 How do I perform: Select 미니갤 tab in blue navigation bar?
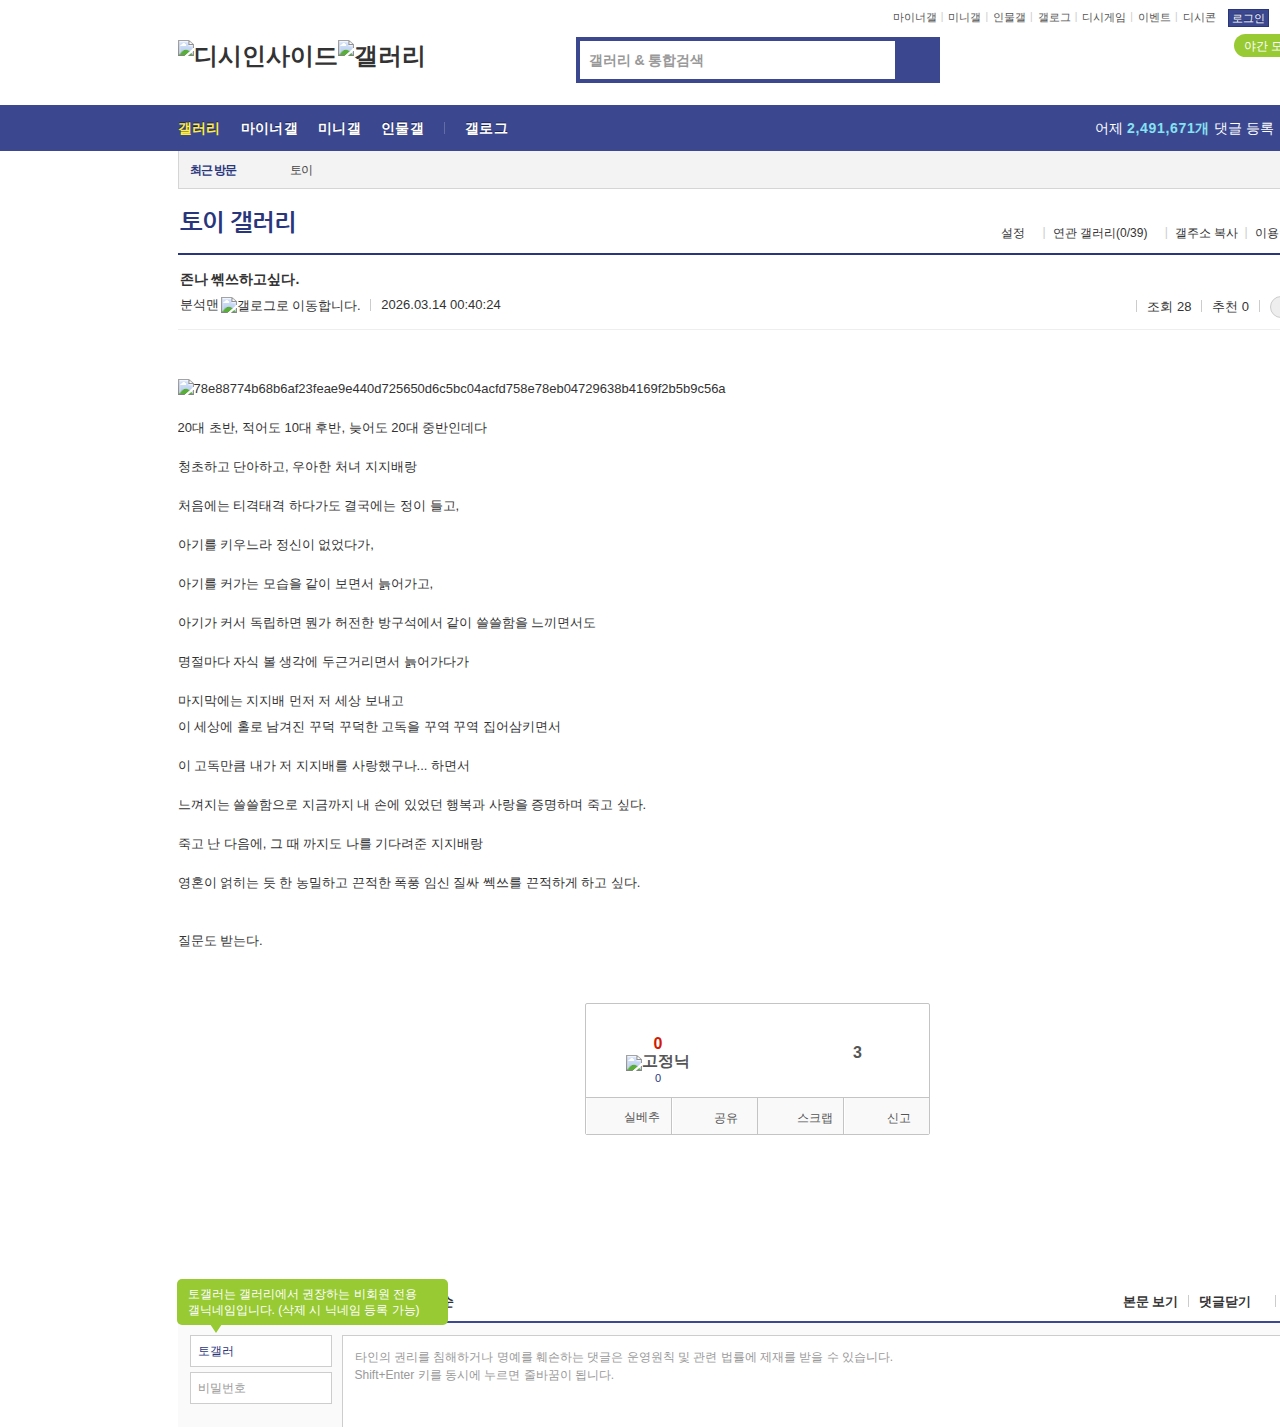click(x=339, y=128)
